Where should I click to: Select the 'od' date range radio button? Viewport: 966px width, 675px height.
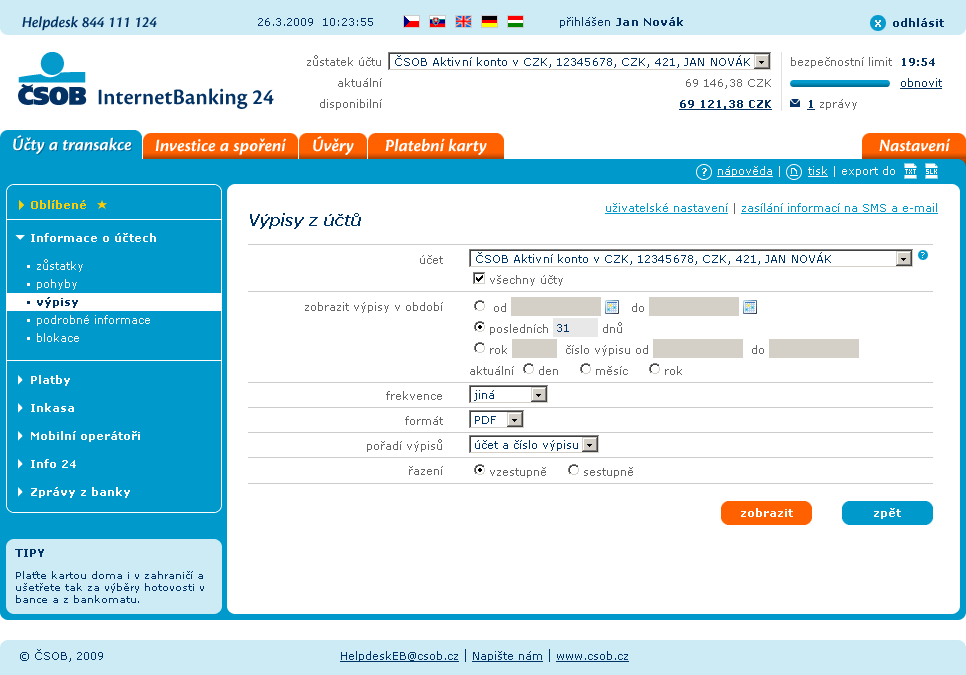(479, 305)
